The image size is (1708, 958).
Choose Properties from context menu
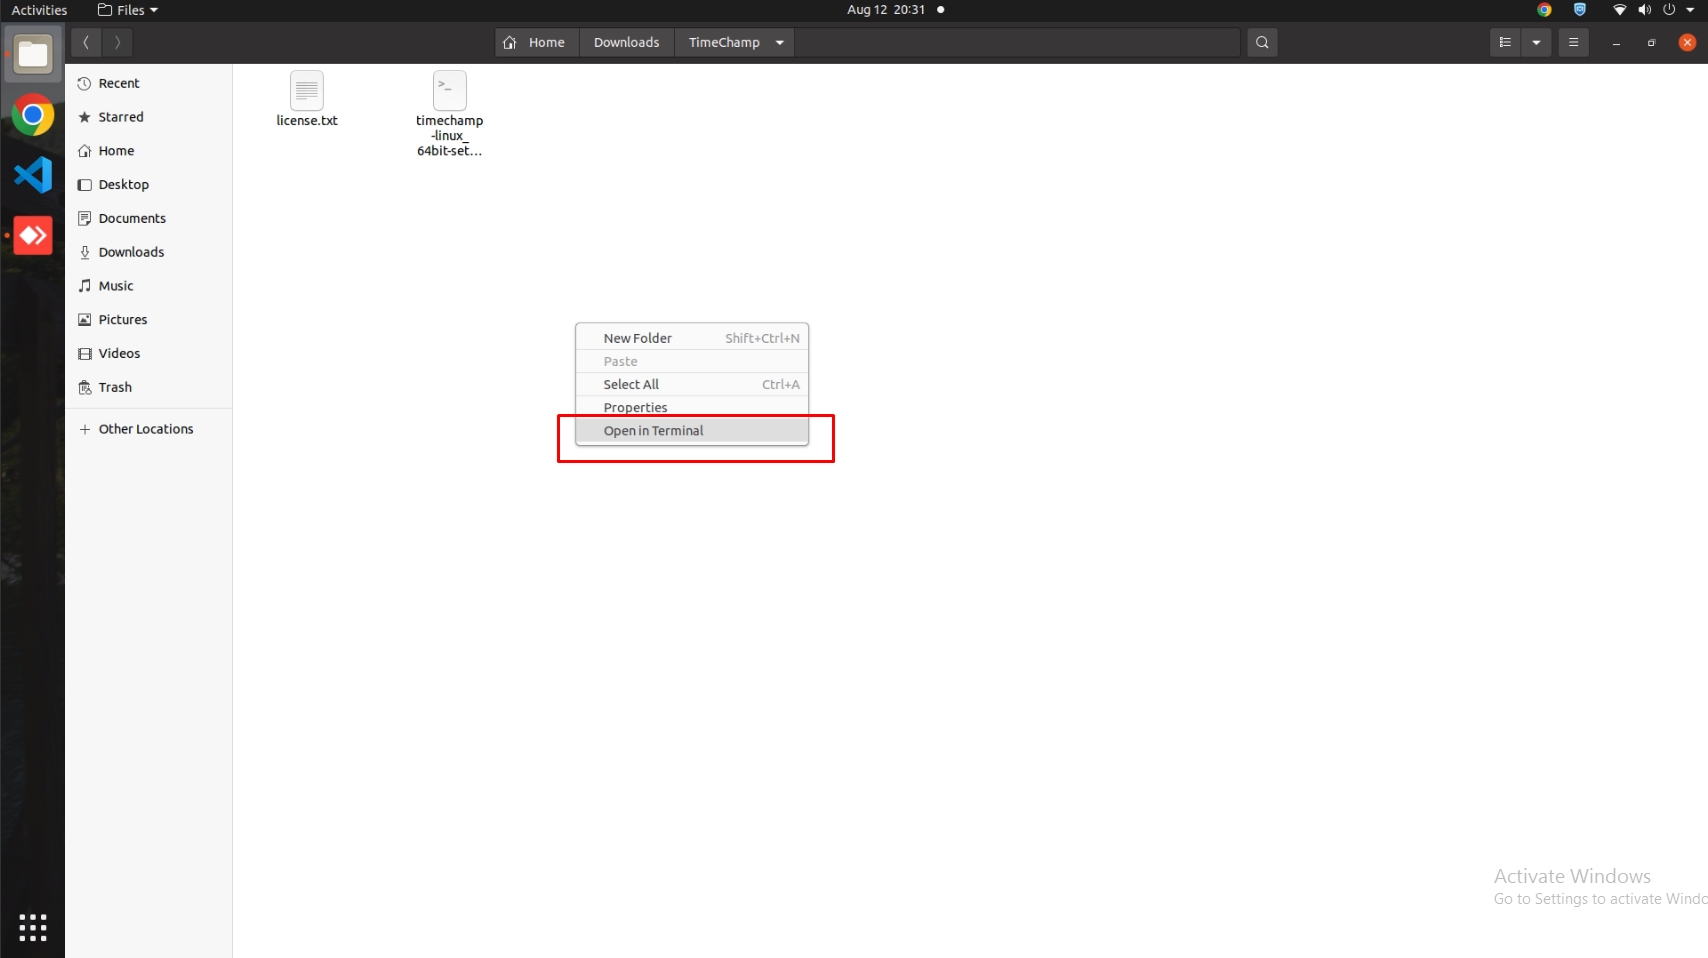[692, 407]
